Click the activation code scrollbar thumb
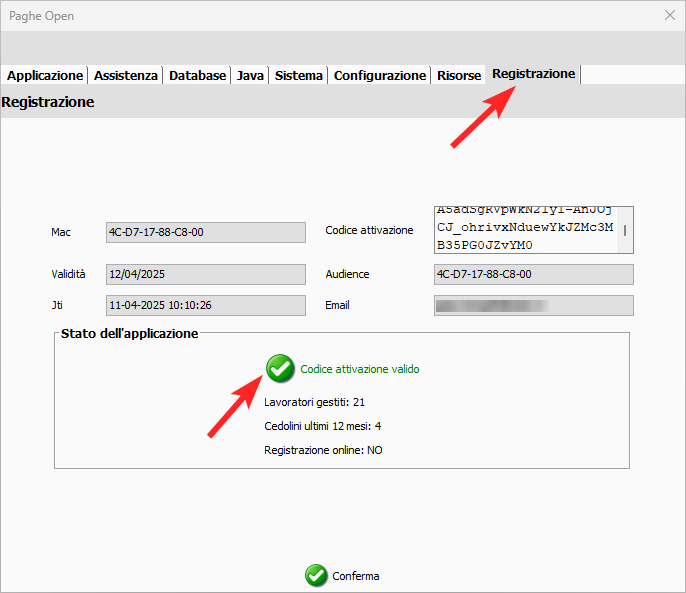 click(625, 230)
